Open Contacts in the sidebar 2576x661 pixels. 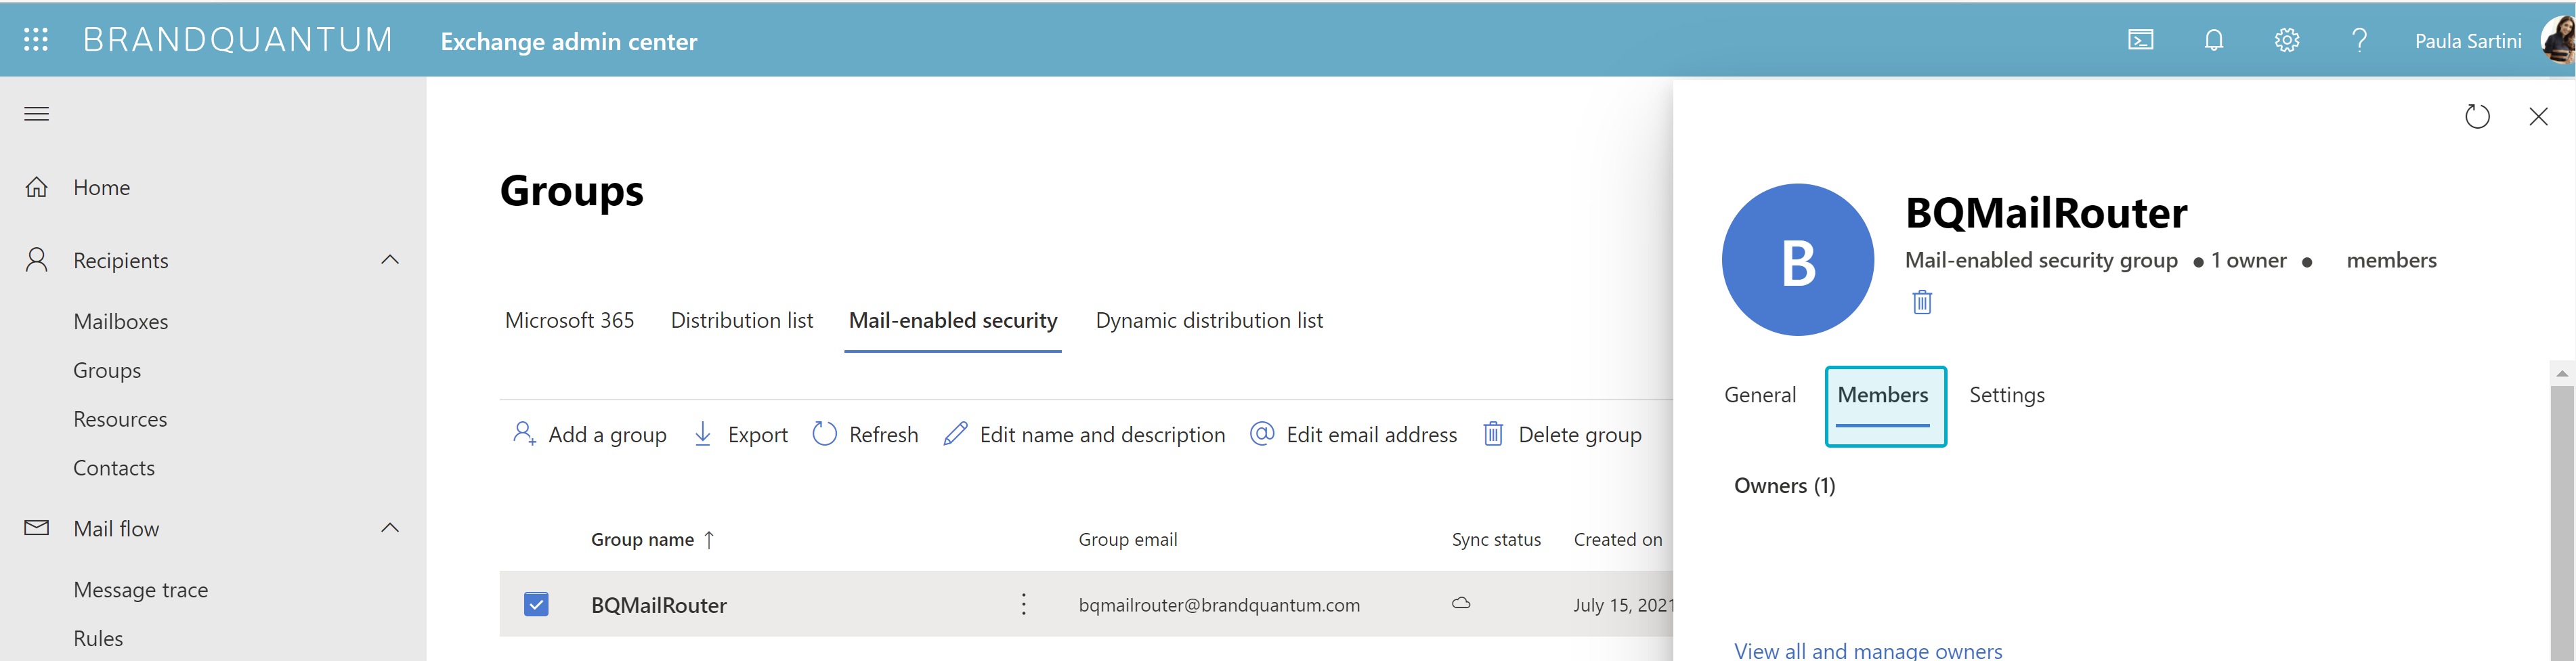(x=114, y=468)
